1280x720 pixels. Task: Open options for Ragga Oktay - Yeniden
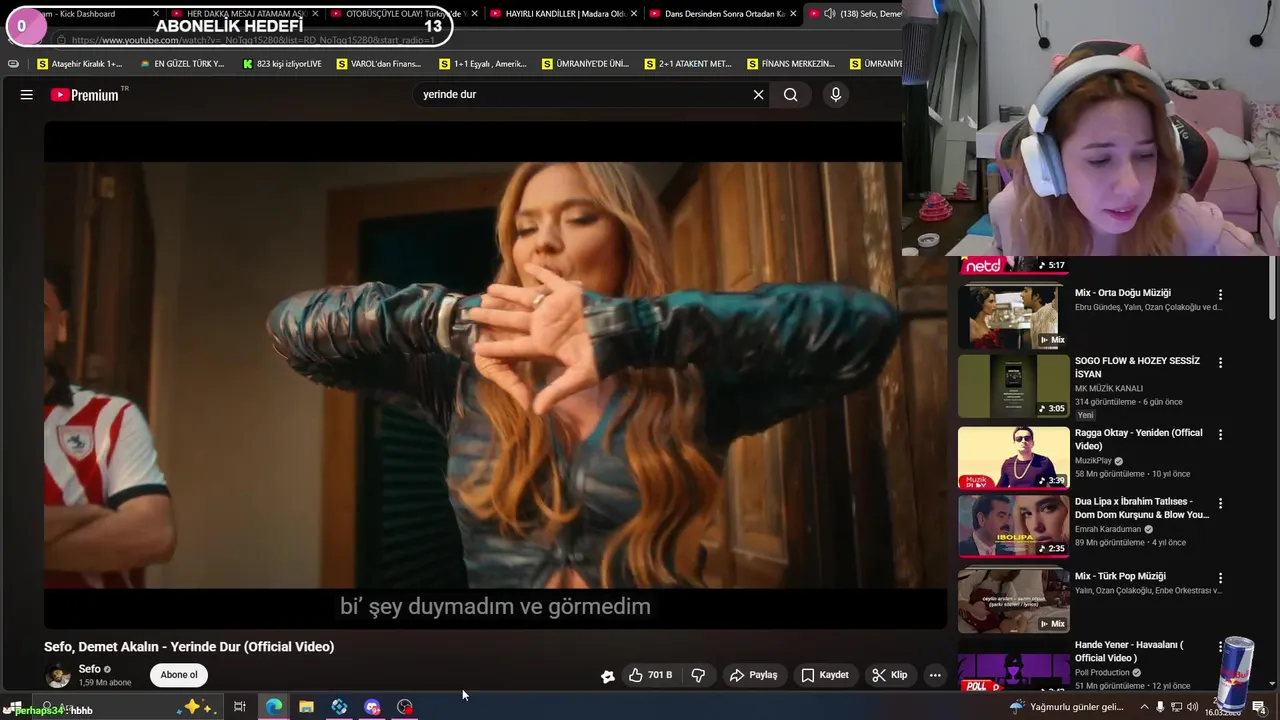(x=1220, y=435)
